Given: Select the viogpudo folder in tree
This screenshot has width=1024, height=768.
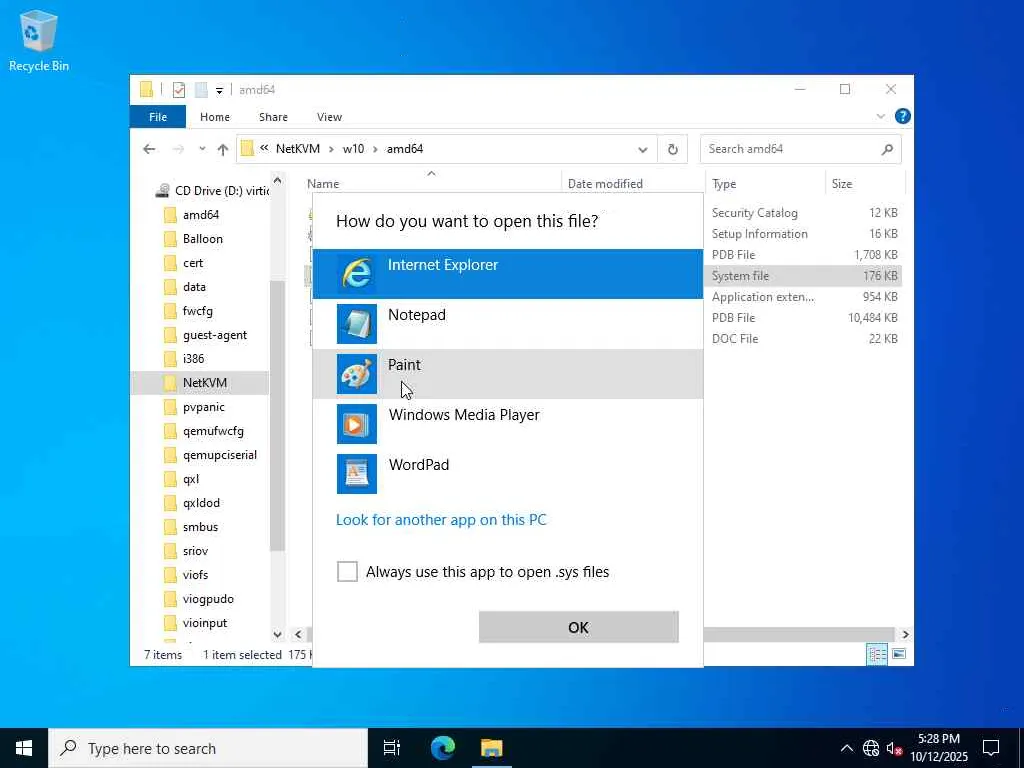Looking at the screenshot, I should (208, 599).
